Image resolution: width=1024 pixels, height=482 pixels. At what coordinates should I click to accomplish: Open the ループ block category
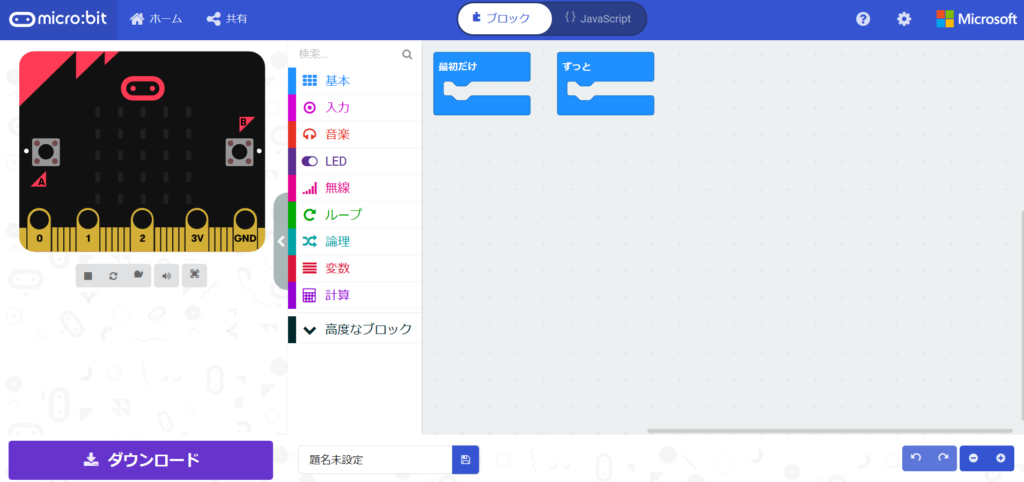(355, 215)
